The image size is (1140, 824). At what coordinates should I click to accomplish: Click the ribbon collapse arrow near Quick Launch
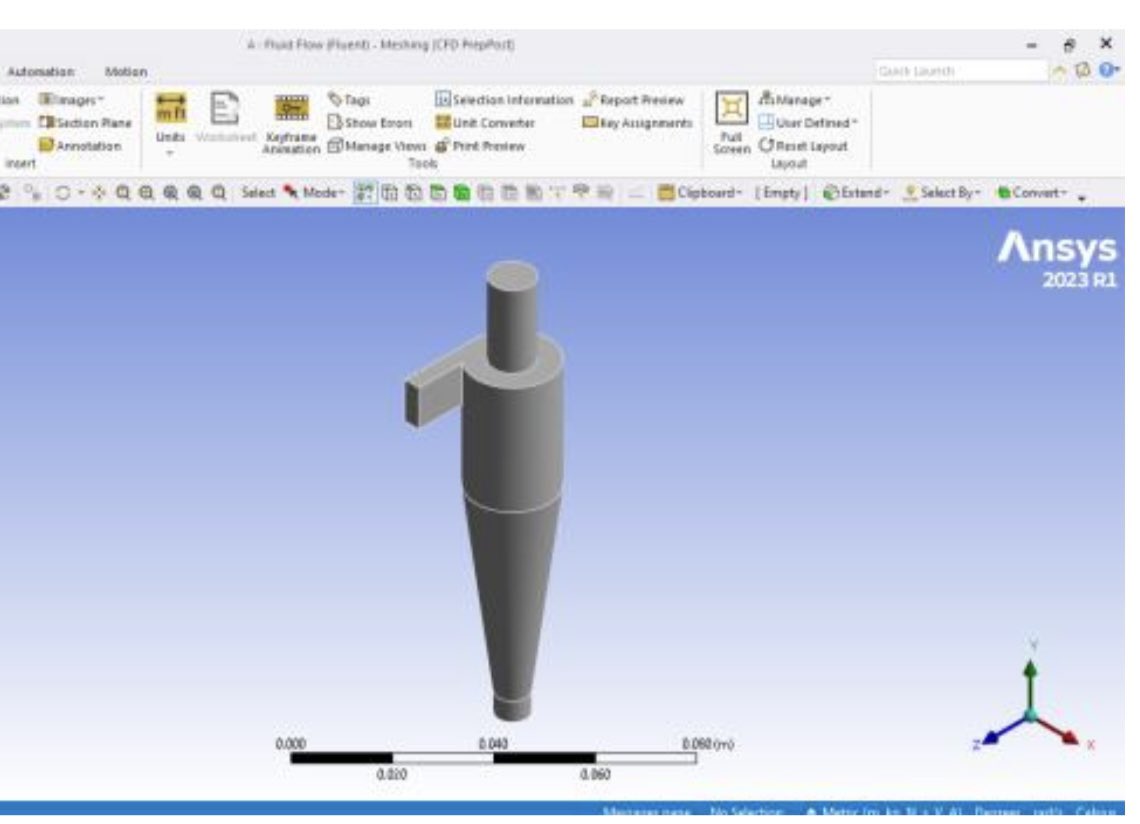tap(1059, 71)
